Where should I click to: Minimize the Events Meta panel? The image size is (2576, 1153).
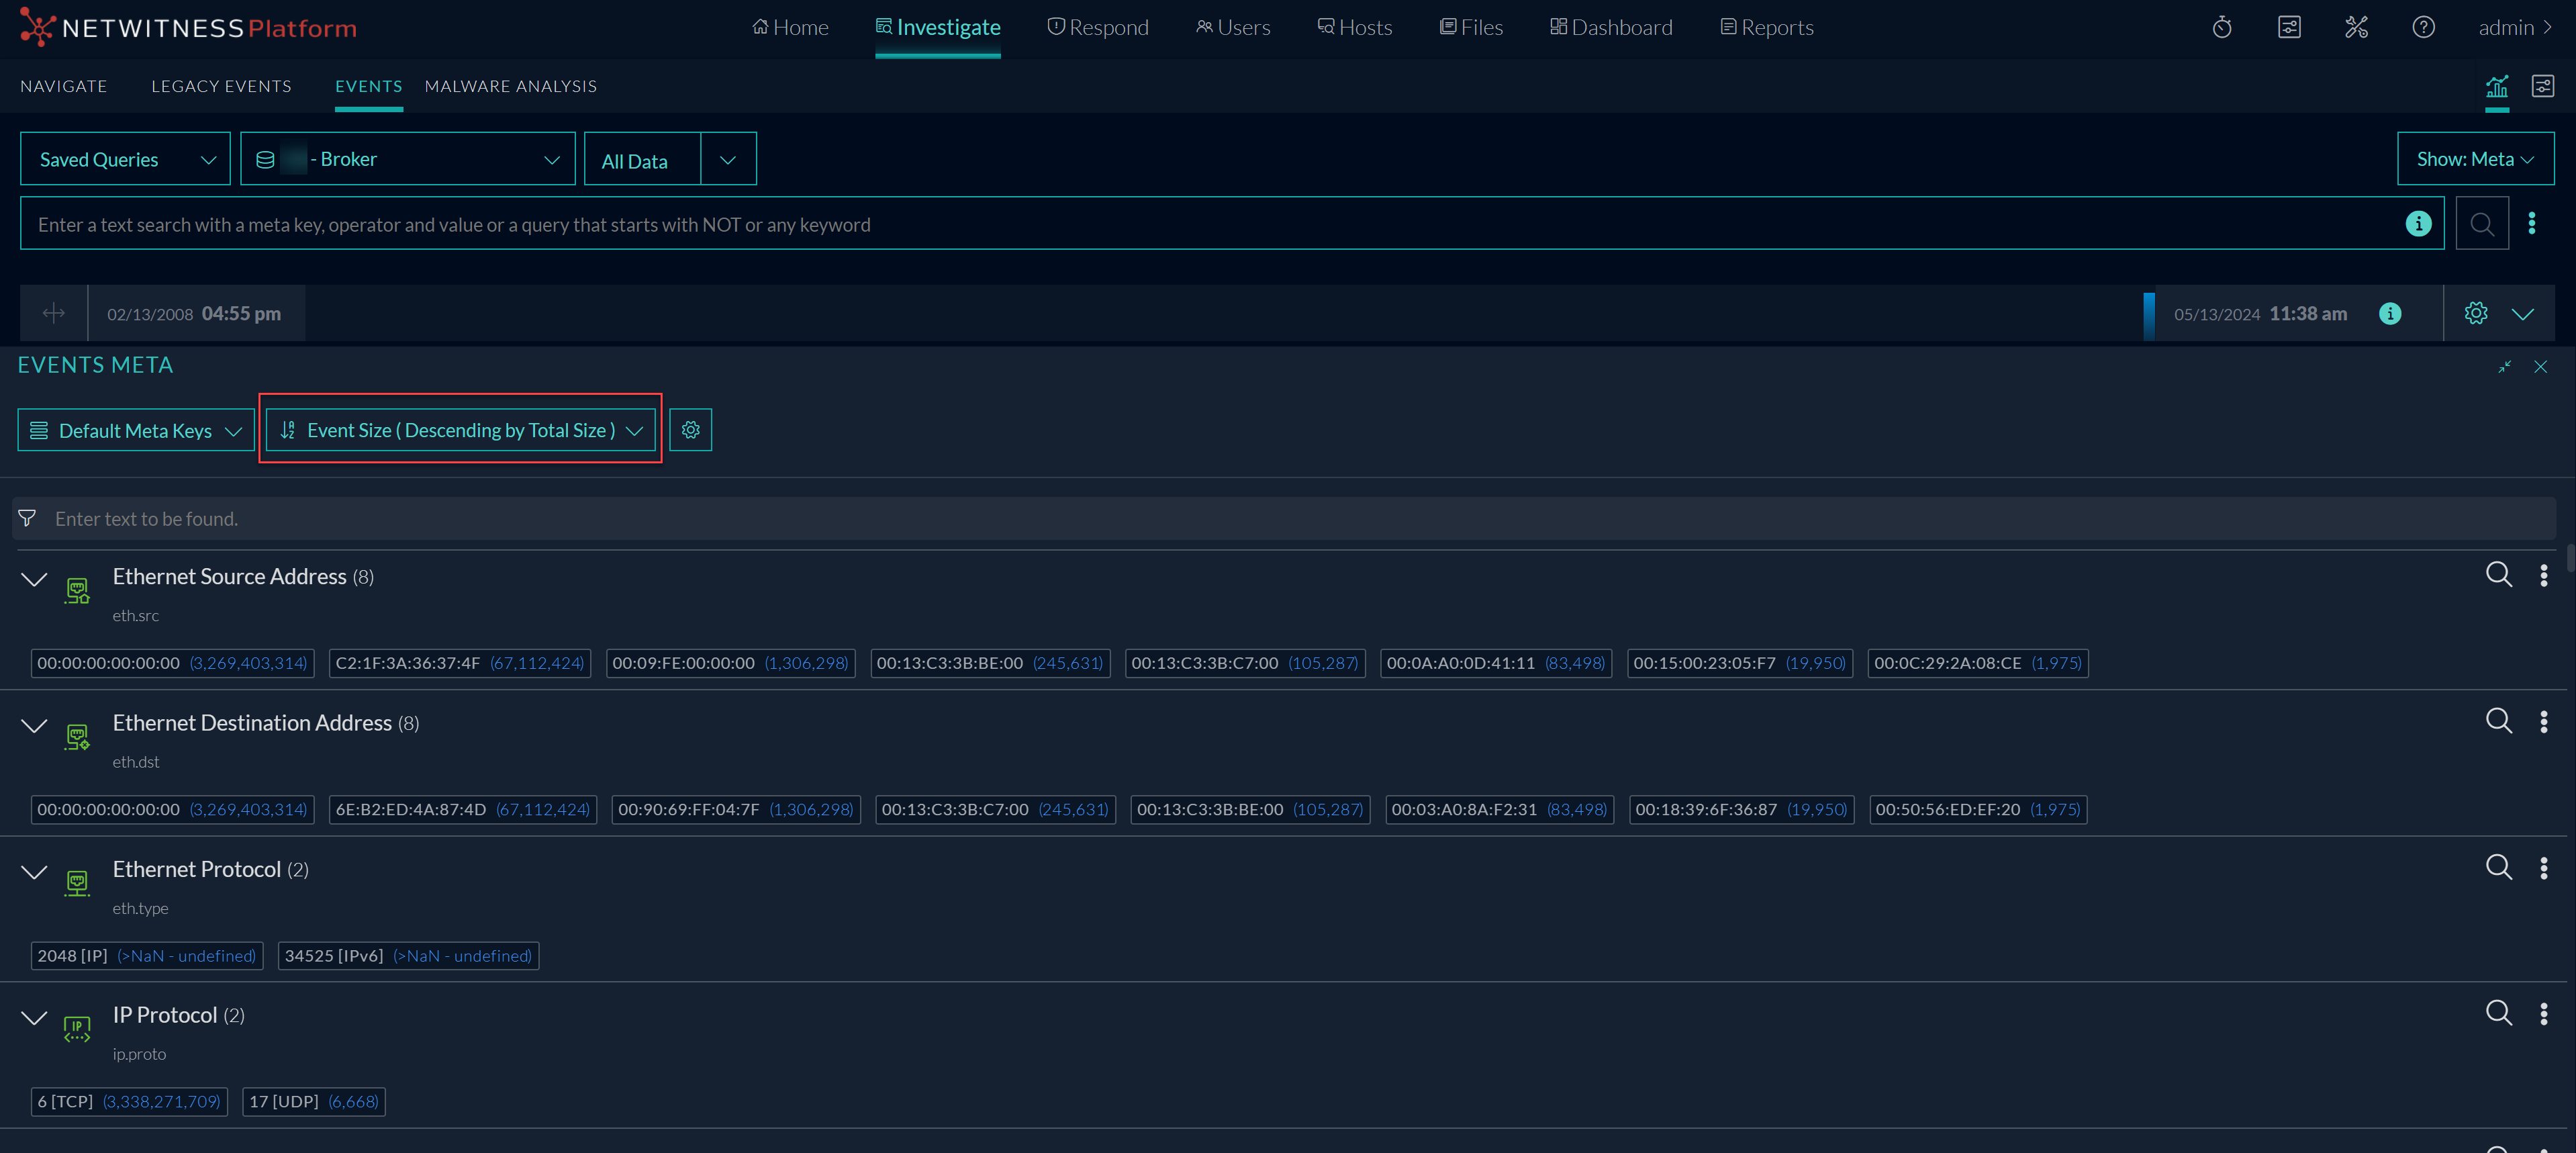2504,367
